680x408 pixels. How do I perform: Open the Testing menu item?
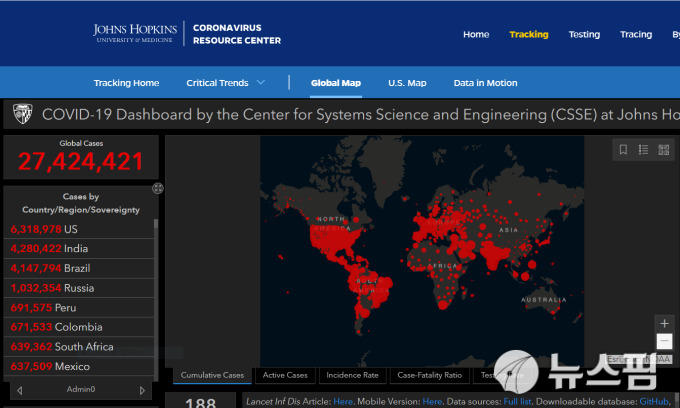click(584, 34)
